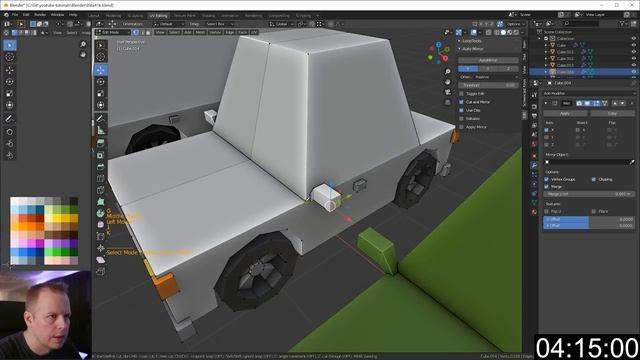640x360 pixels.
Task: Select the Poly Build tool
Action: 101,202
